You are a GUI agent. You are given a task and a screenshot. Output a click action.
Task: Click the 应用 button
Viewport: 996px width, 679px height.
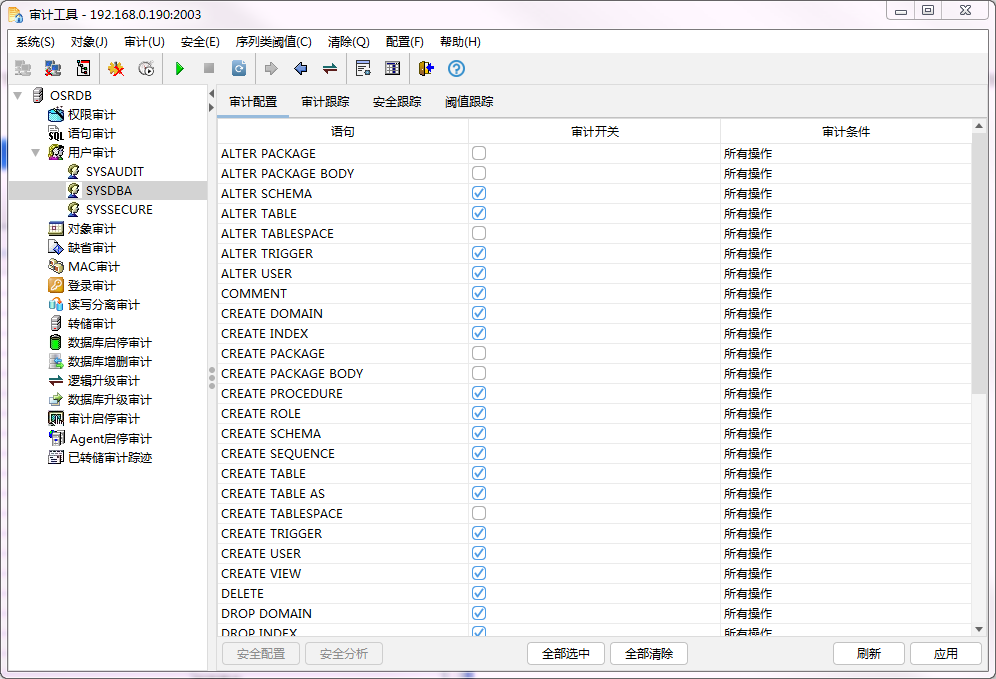click(x=945, y=654)
